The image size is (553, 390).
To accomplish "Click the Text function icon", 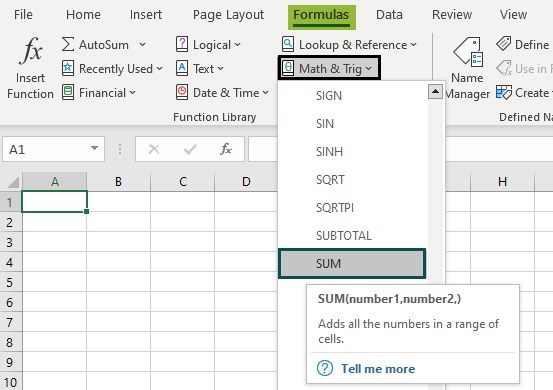I will point(182,68).
